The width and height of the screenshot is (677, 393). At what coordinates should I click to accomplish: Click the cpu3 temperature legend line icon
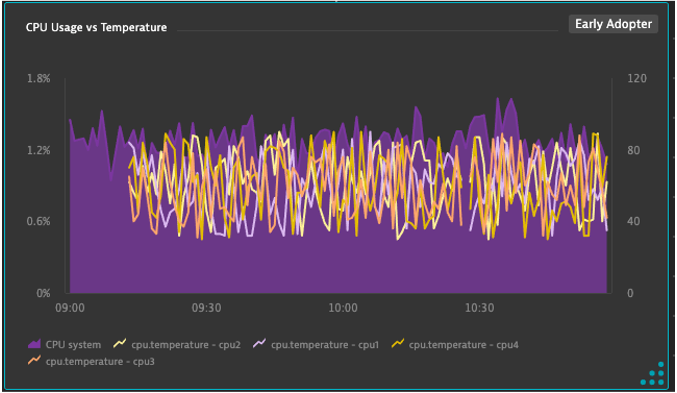pyautogui.click(x=34, y=360)
